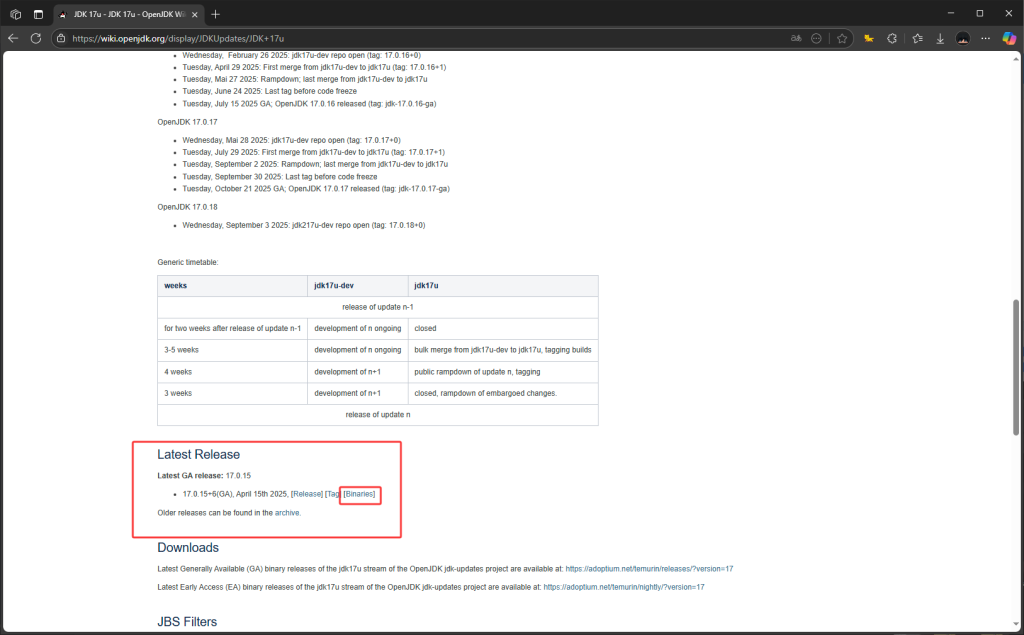1024x635 pixels.
Task: Click the 'Tuesday, October 21 2025 GA' bullet
Action: point(316,189)
